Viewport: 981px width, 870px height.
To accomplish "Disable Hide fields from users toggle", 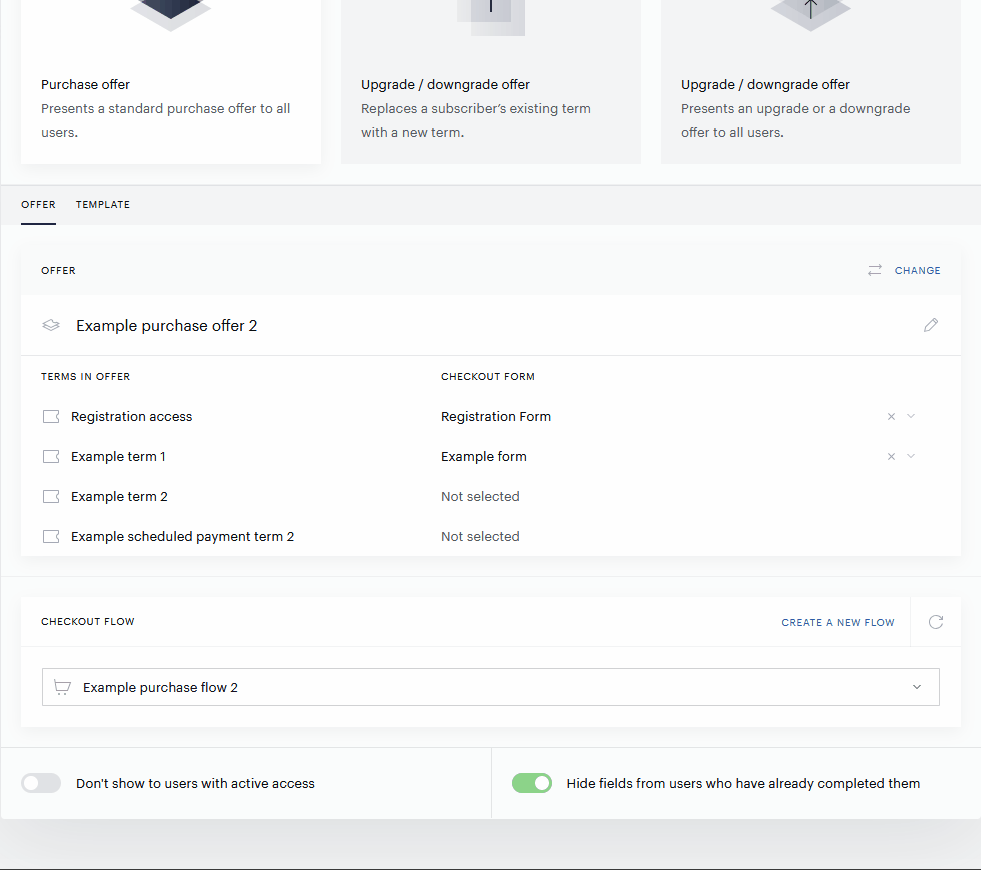I will click(x=532, y=783).
